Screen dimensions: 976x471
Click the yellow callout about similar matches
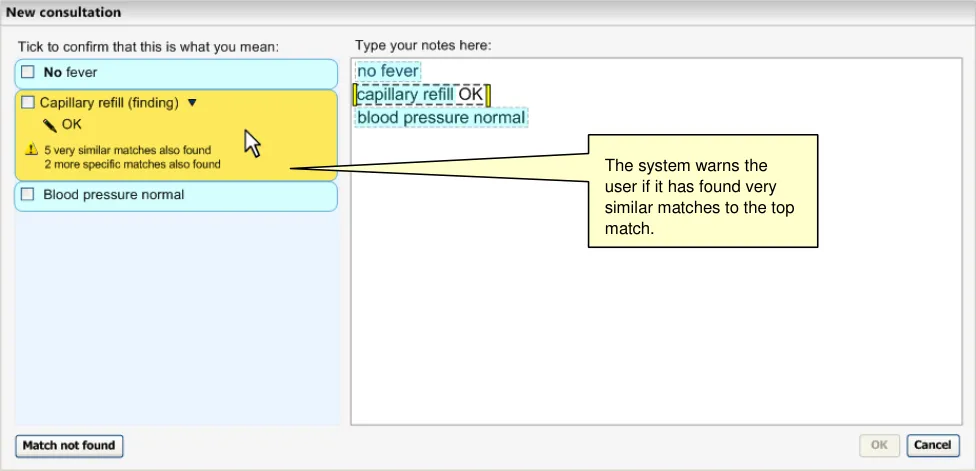[x=703, y=190]
